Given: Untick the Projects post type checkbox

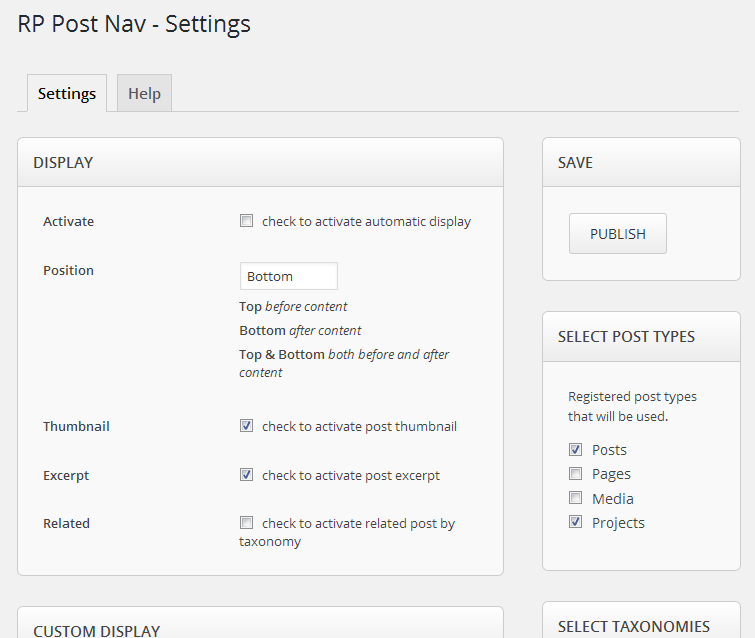Looking at the screenshot, I should pyautogui.click(x=576, y=522).
